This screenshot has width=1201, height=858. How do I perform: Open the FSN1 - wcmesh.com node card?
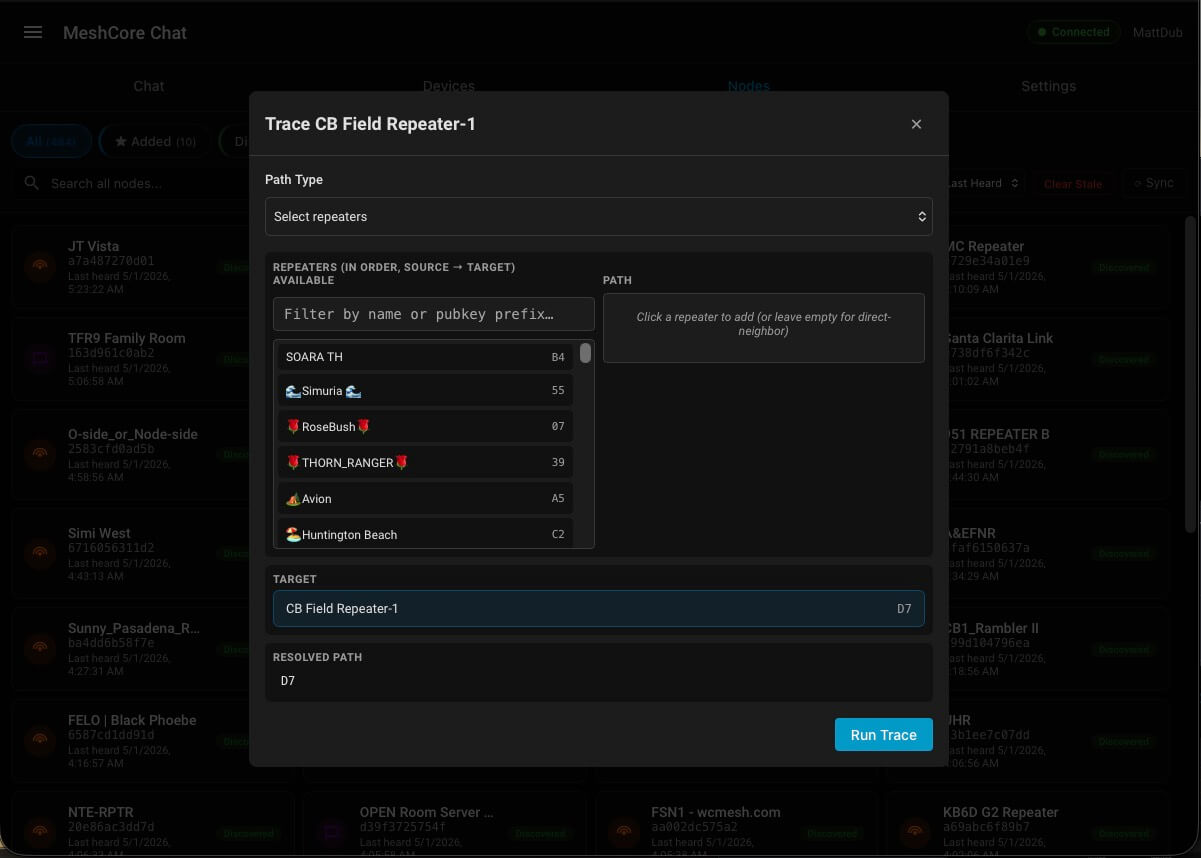point(735,825)
